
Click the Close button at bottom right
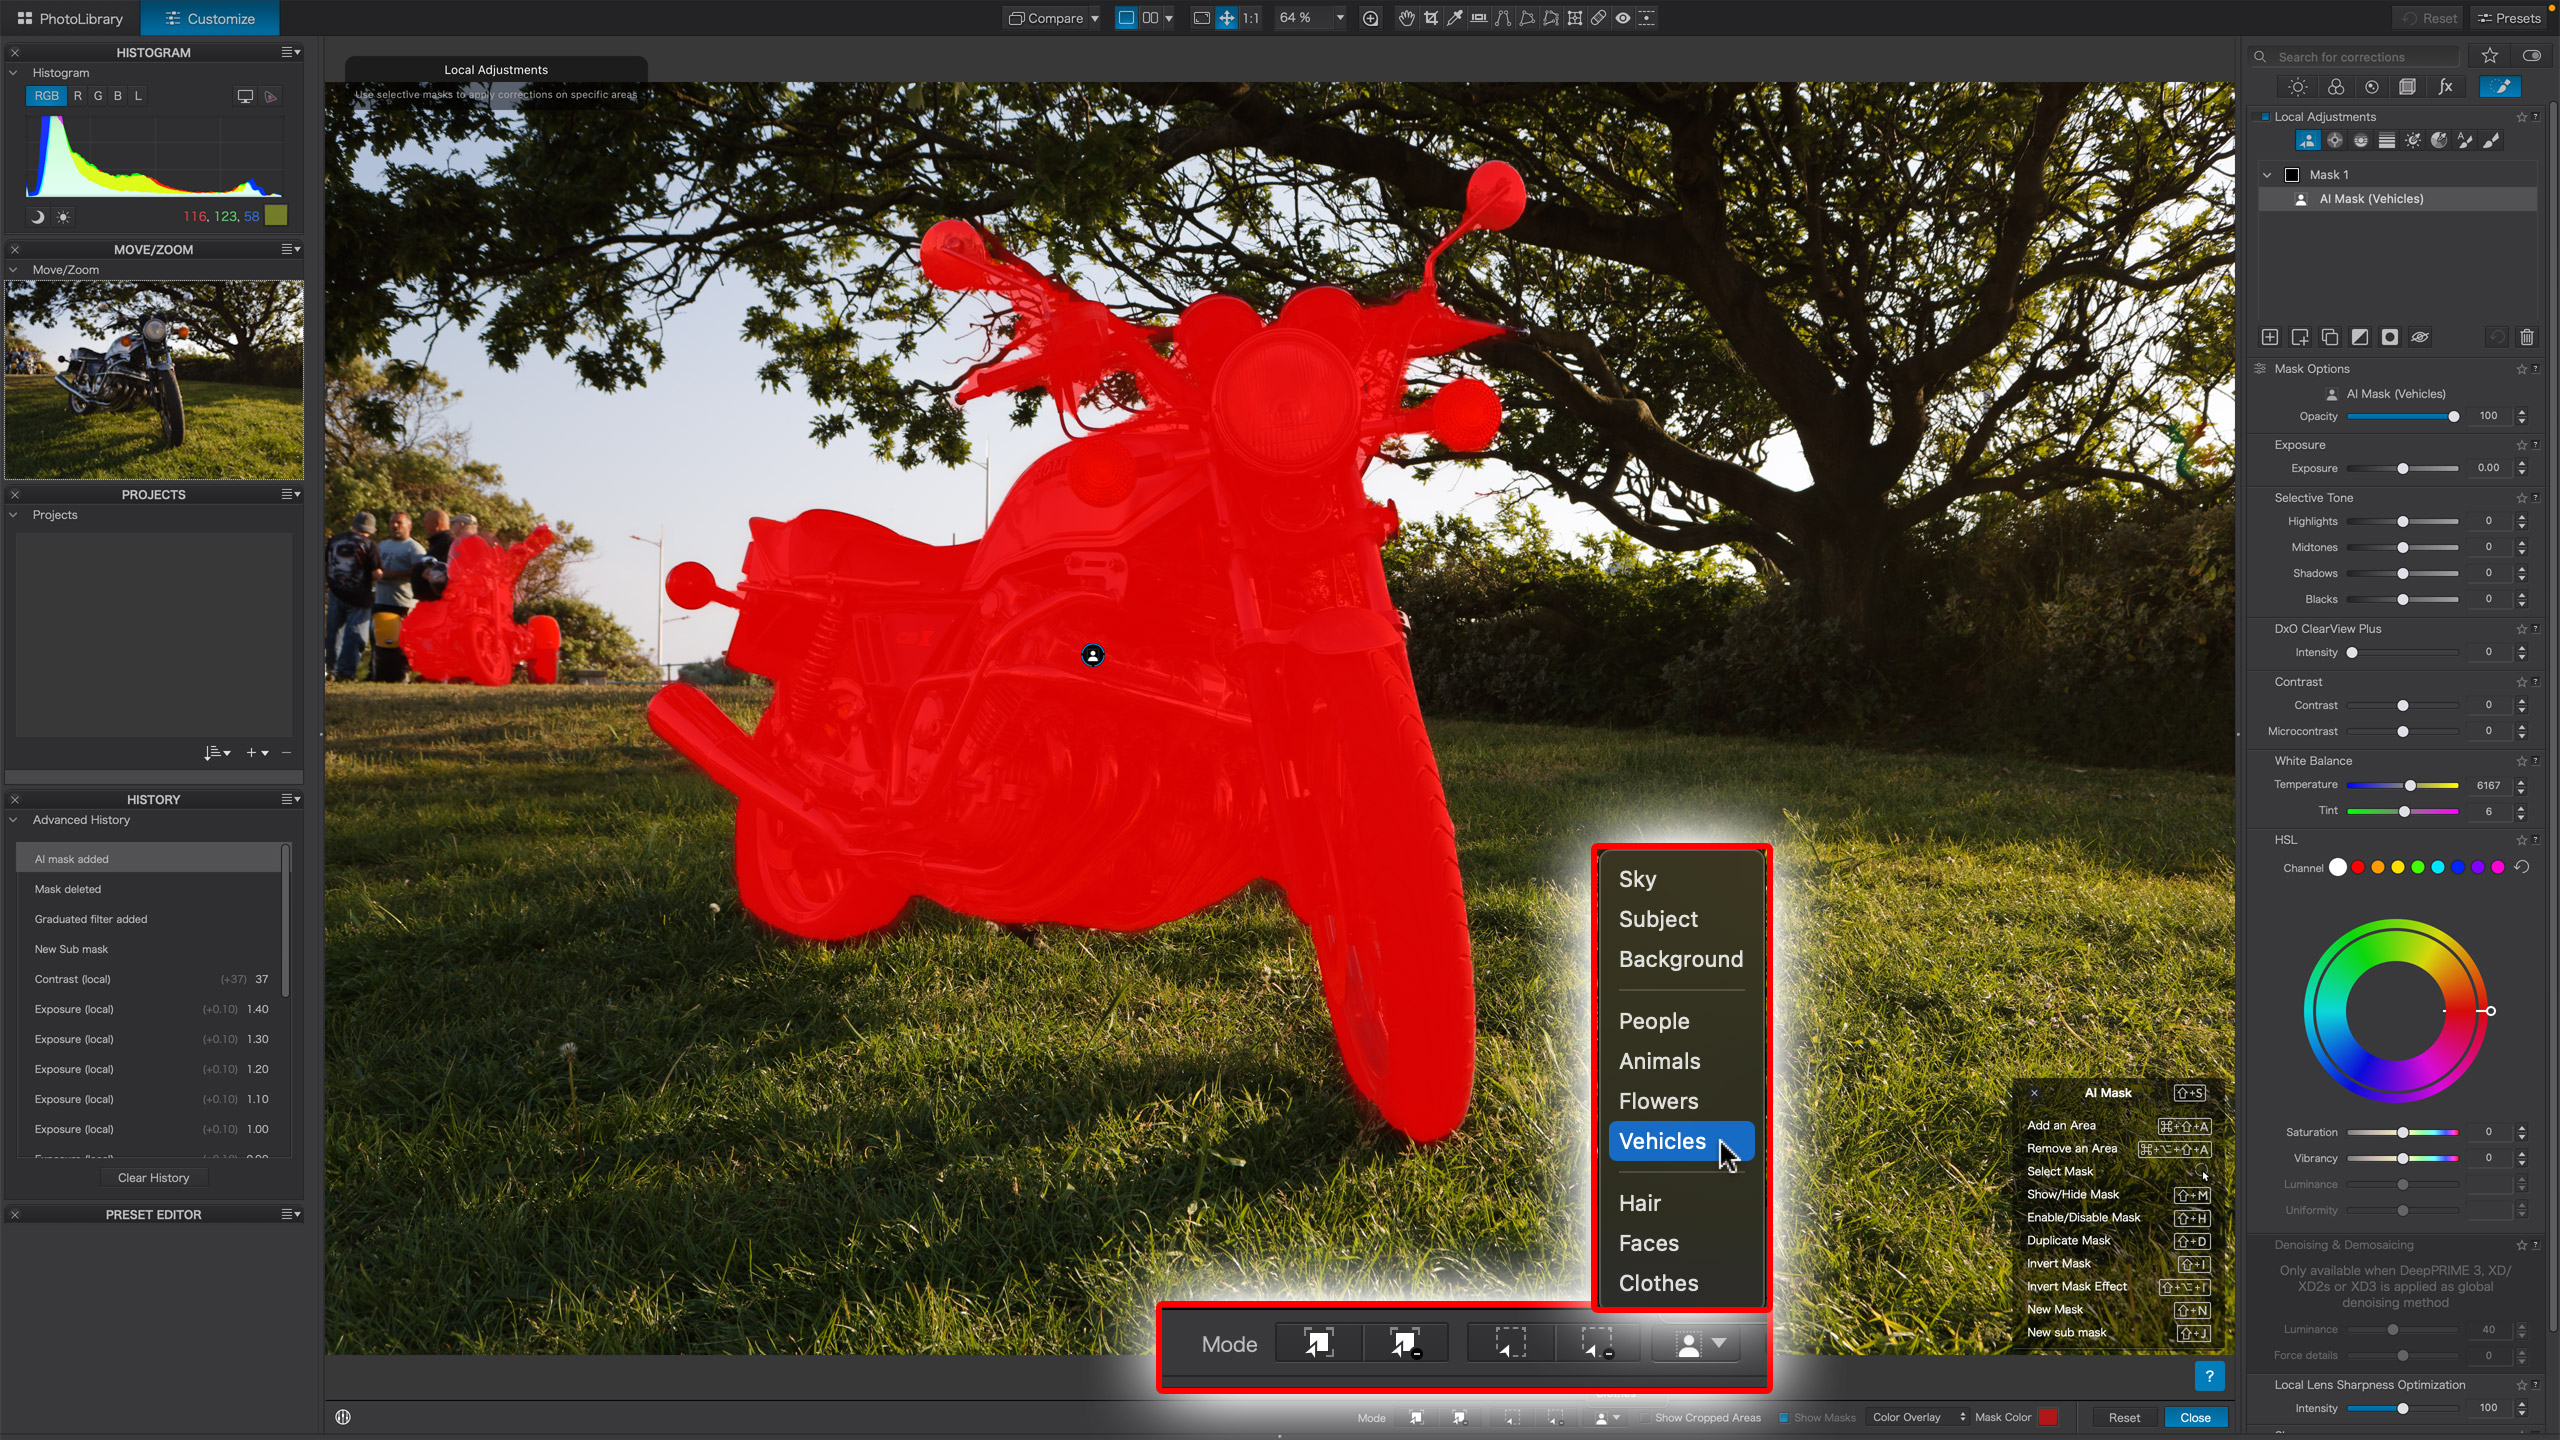tap(2196, 1417)
